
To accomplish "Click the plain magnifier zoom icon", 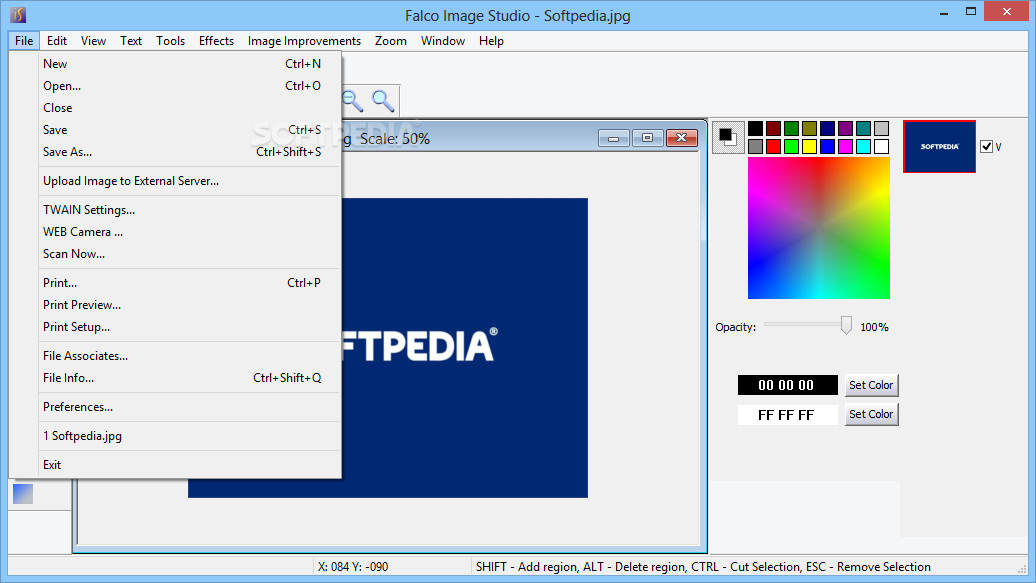I will tap(383, 101).
